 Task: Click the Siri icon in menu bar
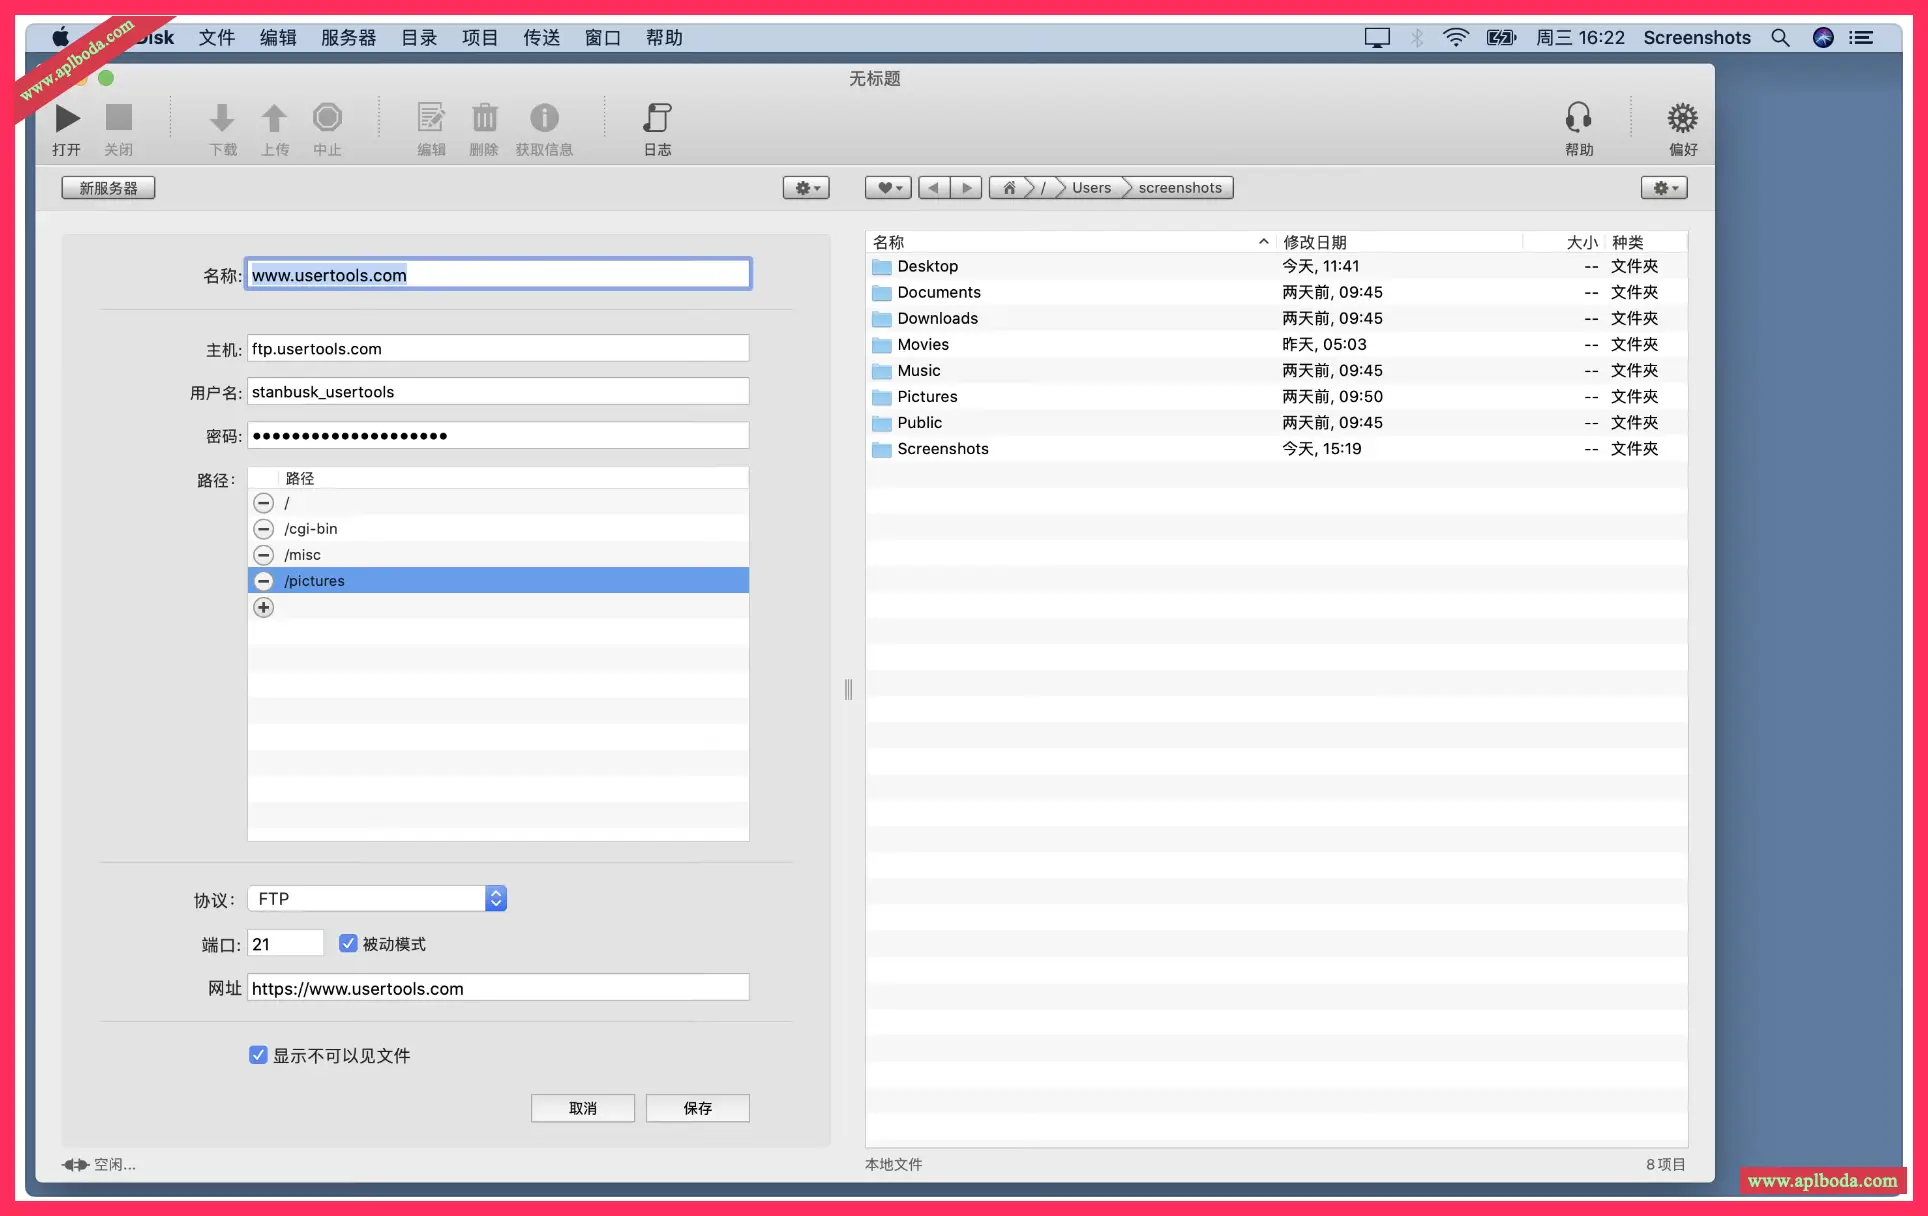(x=1823, y=38)
